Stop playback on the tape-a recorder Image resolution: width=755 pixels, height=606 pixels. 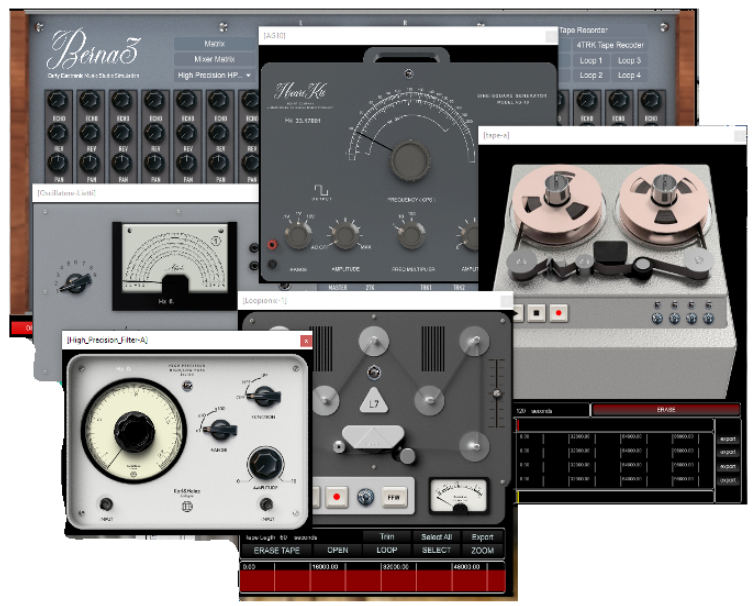pyautogui.click(x=536, y=313)
